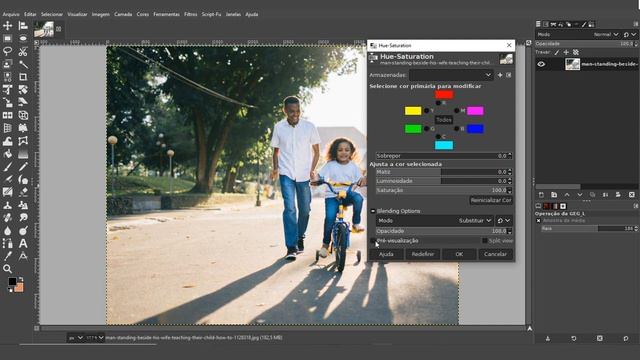Click the Todos master button
Image resolution: width=640 pixels, height=360 pixels.
[x=444, y=120]
